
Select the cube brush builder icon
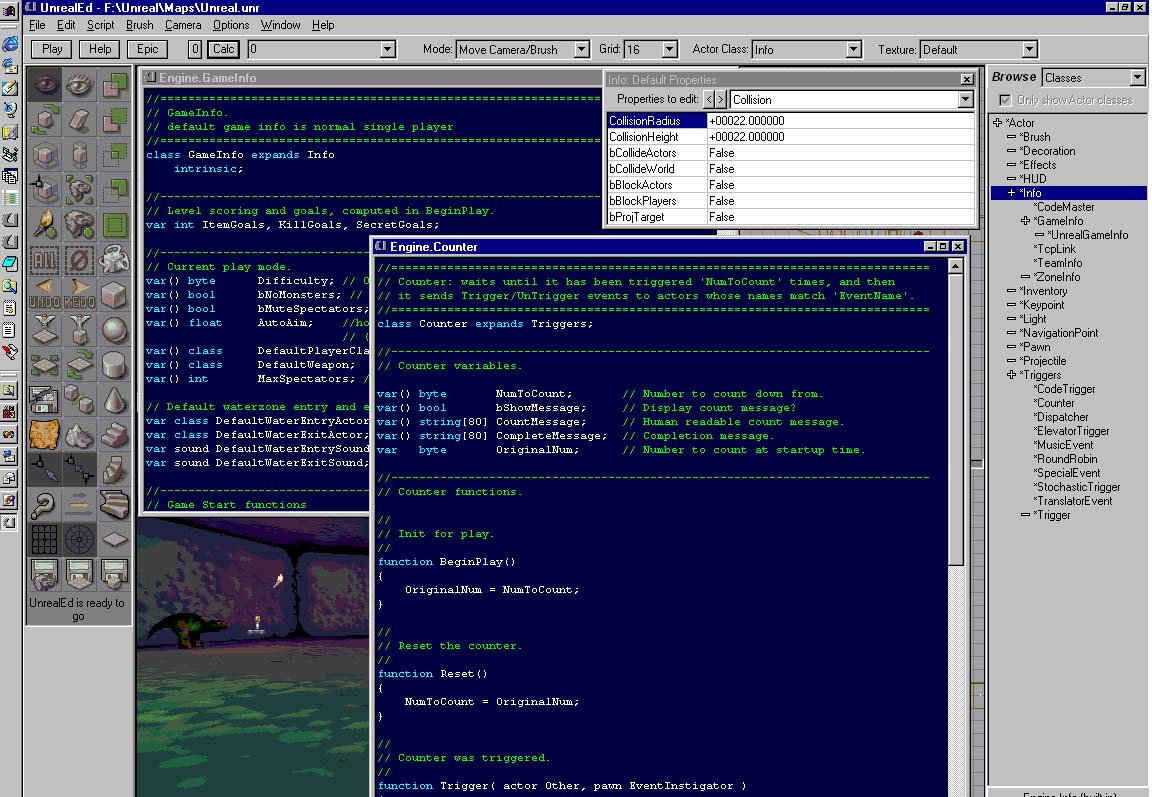(x=114, y=294)
